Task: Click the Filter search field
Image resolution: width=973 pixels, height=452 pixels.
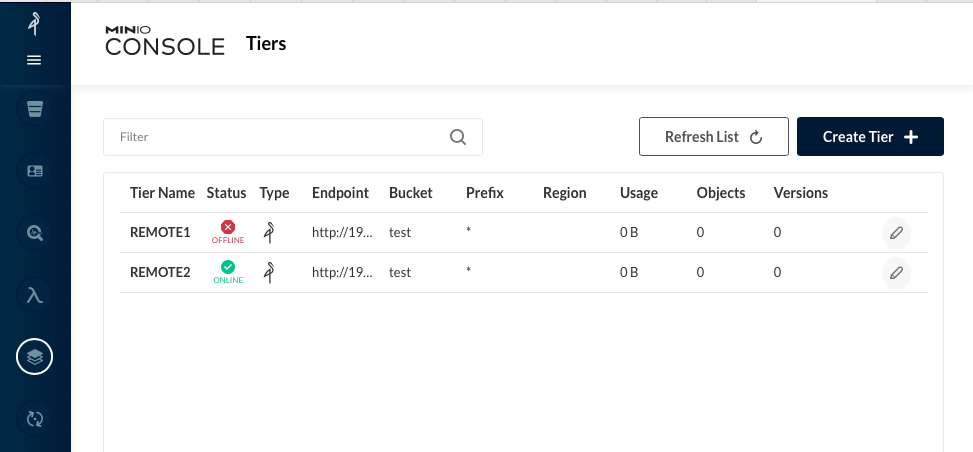Action: (293, 137)
